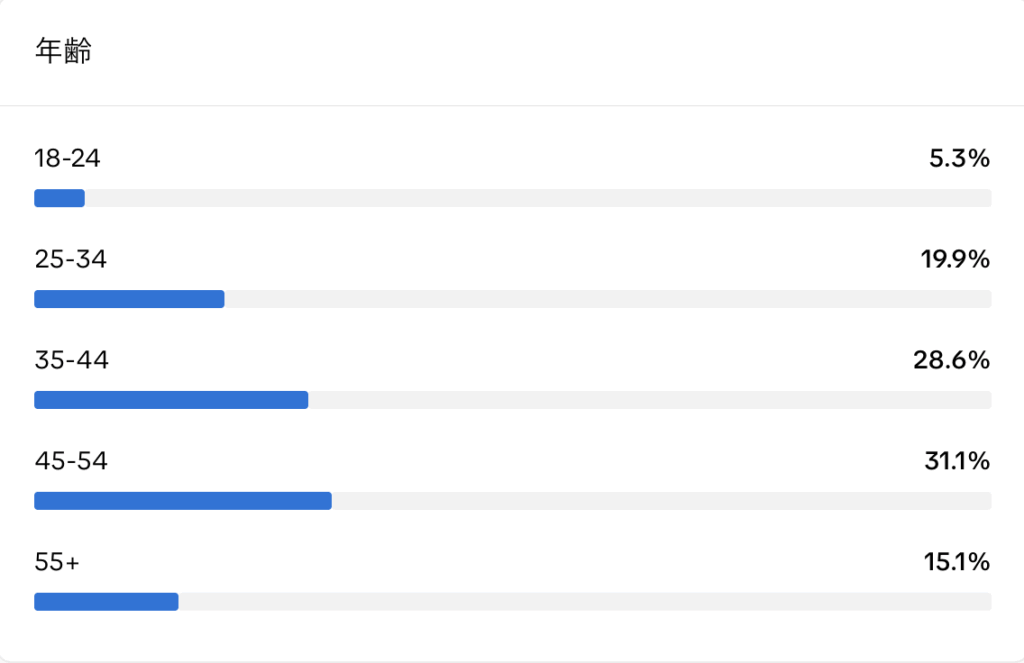Click the 25-34 blue bar fill

(129, 299)
